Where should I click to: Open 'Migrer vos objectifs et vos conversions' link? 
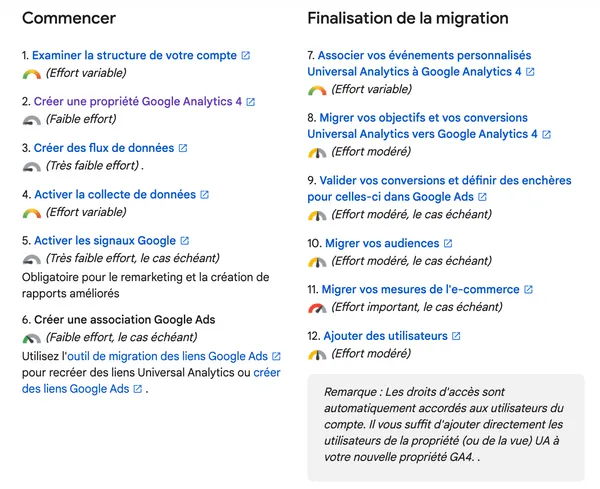coord(424,117)
